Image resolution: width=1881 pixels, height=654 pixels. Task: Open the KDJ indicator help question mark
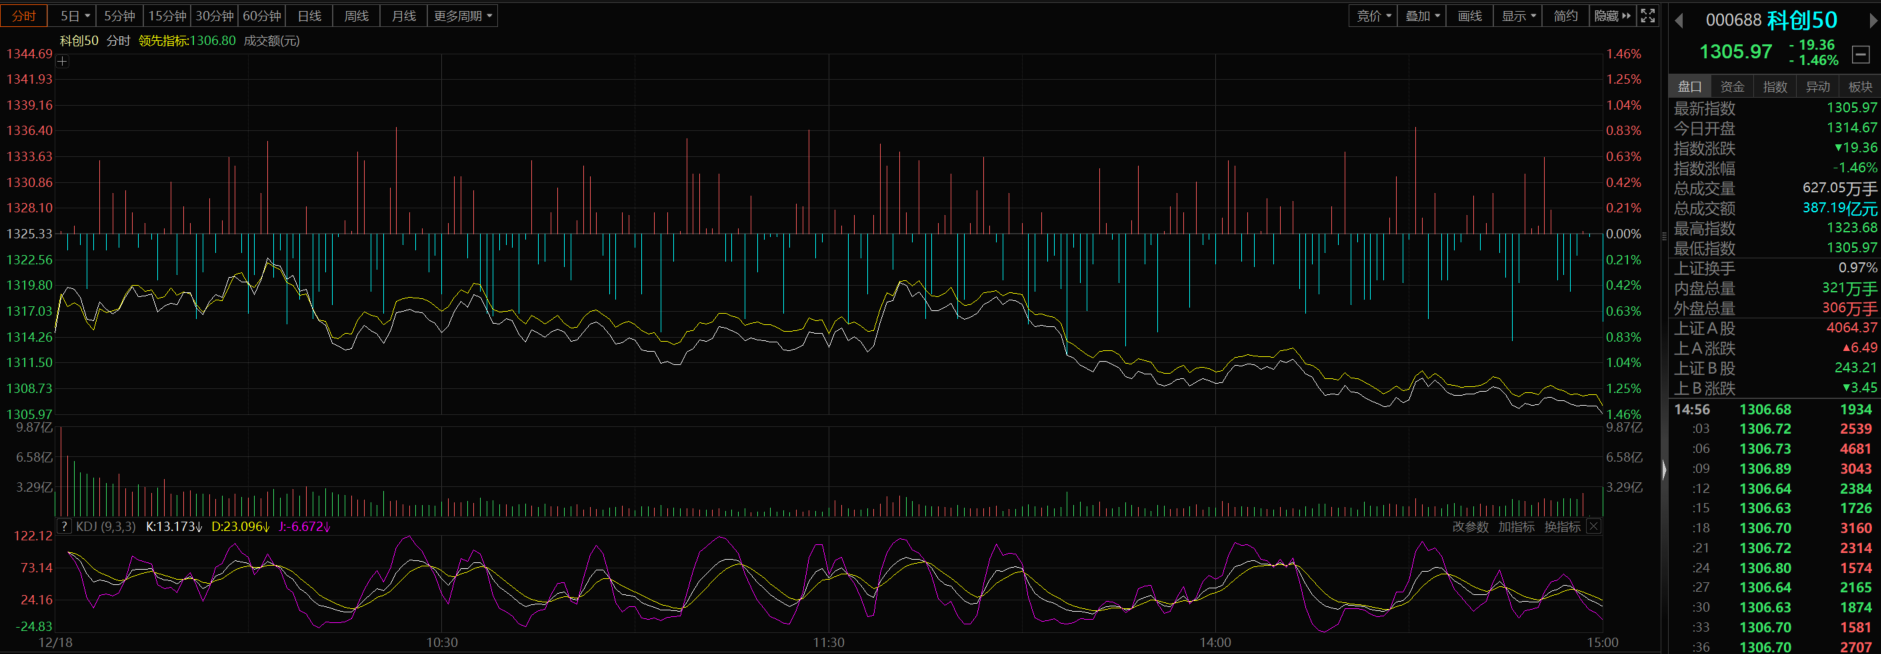point(65,526)
